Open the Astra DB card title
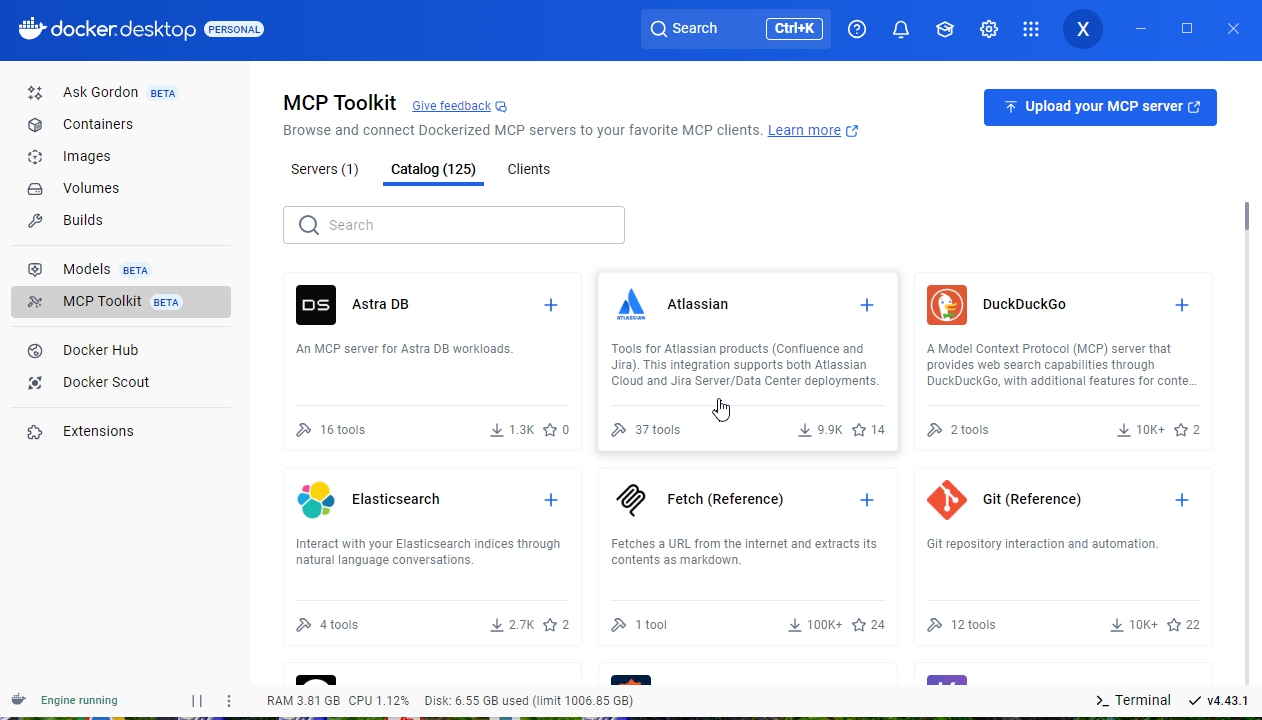 point(380,304)
